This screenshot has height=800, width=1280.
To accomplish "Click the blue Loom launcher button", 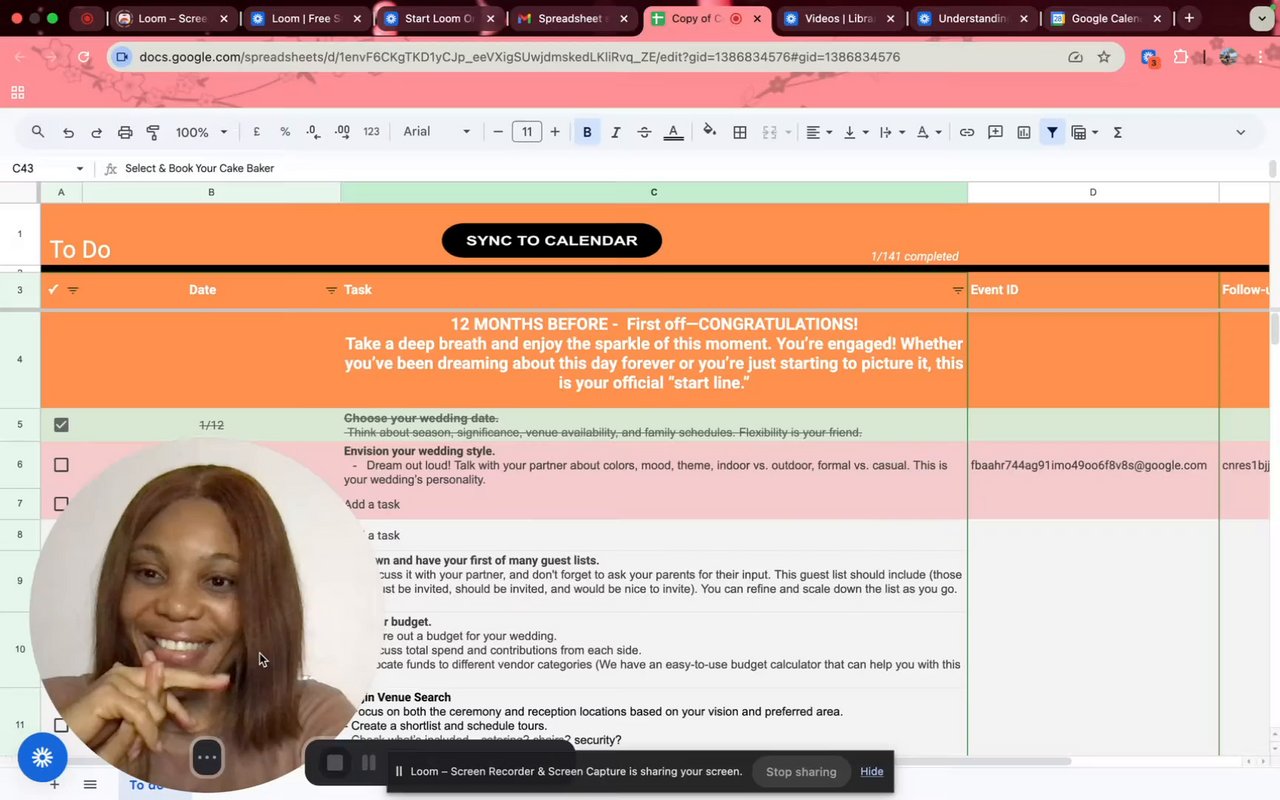I will click(x=42, y=757).
